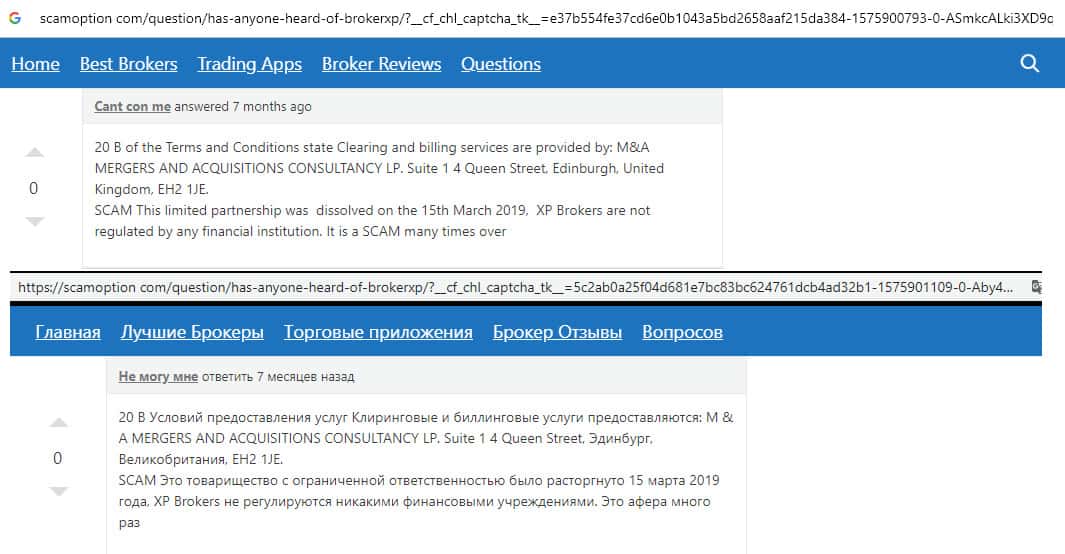Image resolution: width=1065 pixels, height=554 pixels.
Task: Visit the Cant con me author profile
Action: [x=132, y=106]
